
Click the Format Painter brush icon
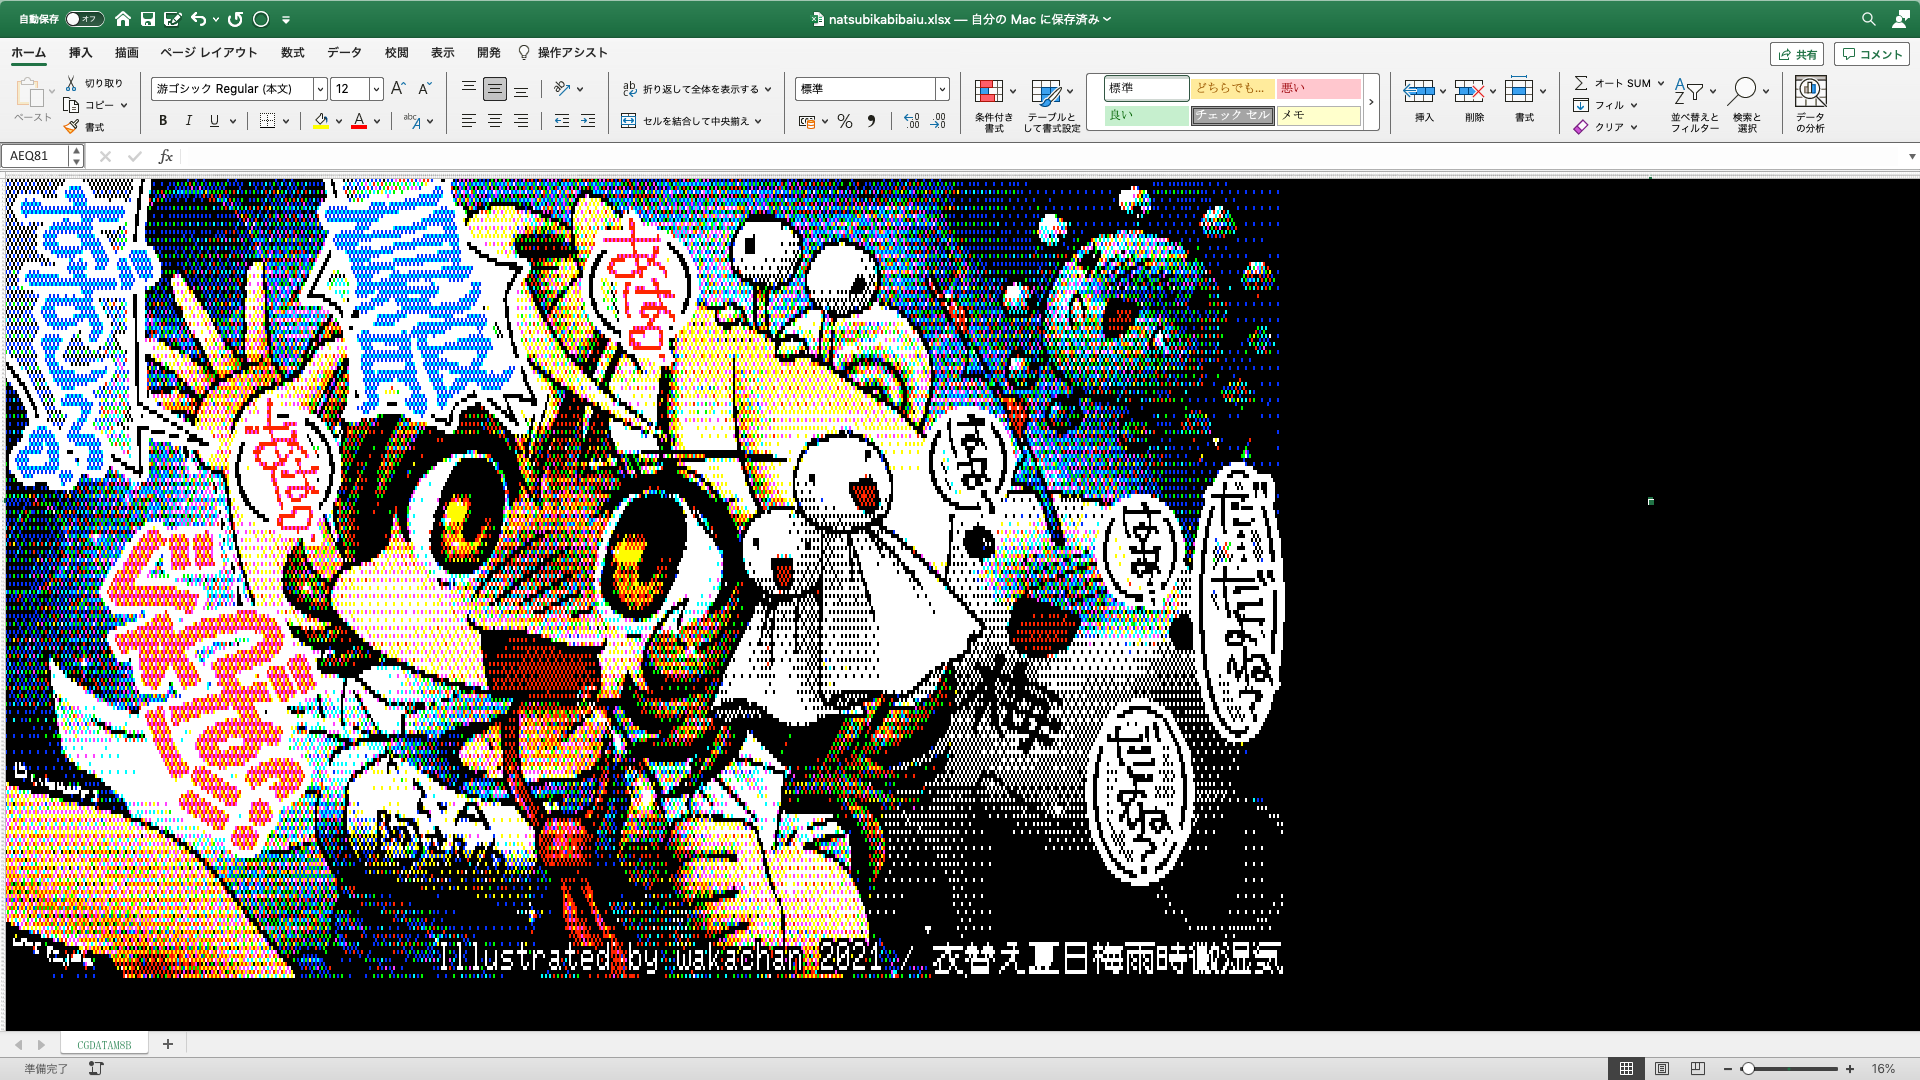71,127
